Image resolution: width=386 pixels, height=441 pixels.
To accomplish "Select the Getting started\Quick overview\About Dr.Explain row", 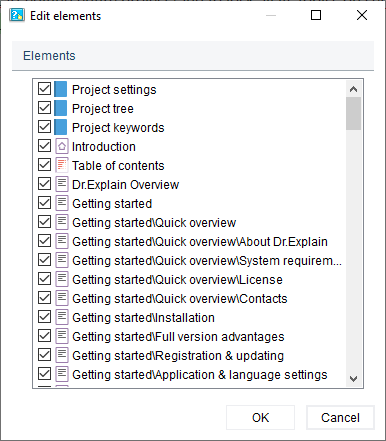I will tap(200, 242).
